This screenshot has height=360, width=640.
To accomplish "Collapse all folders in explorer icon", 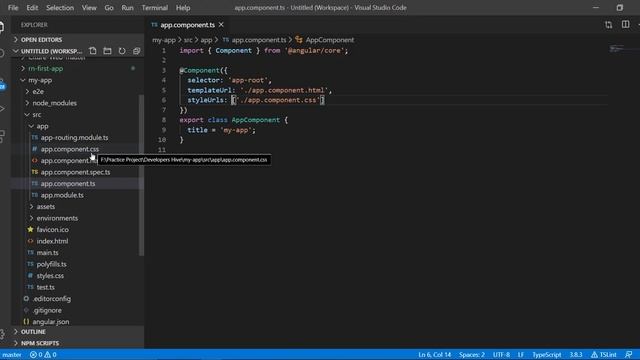I will click(x=136, y=51).
